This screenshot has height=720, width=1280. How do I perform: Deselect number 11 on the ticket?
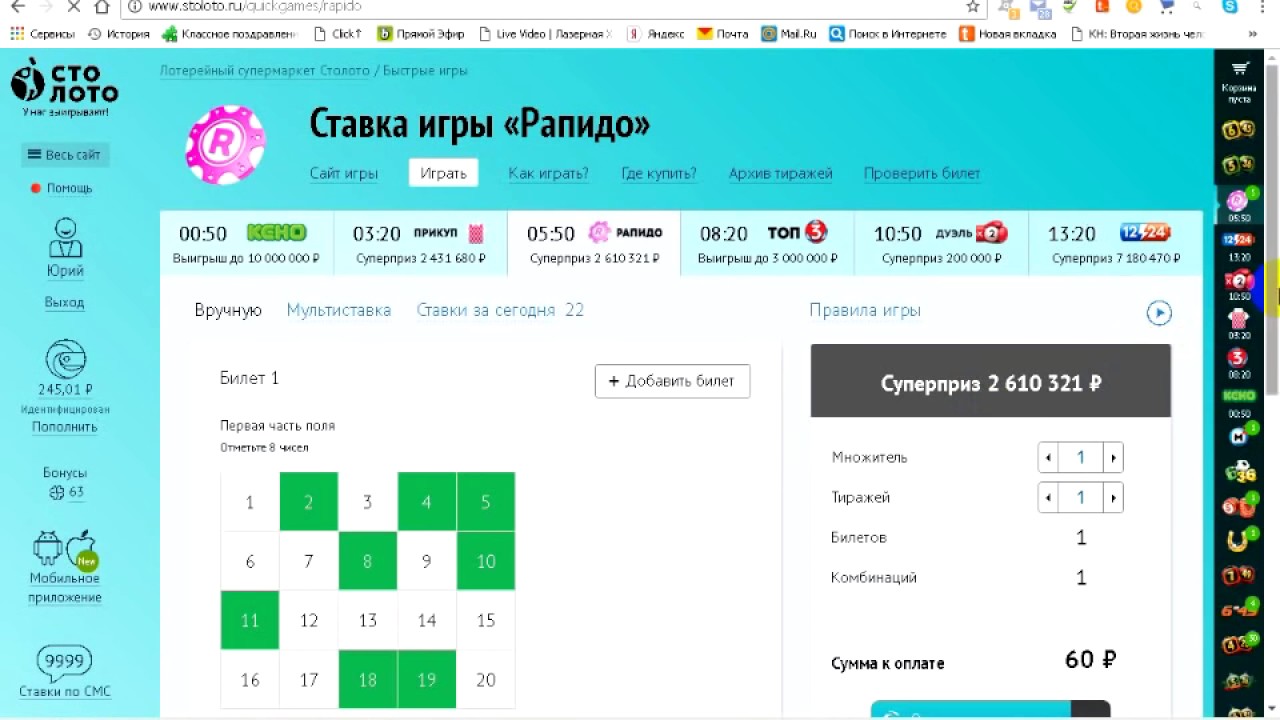(250, 620)
